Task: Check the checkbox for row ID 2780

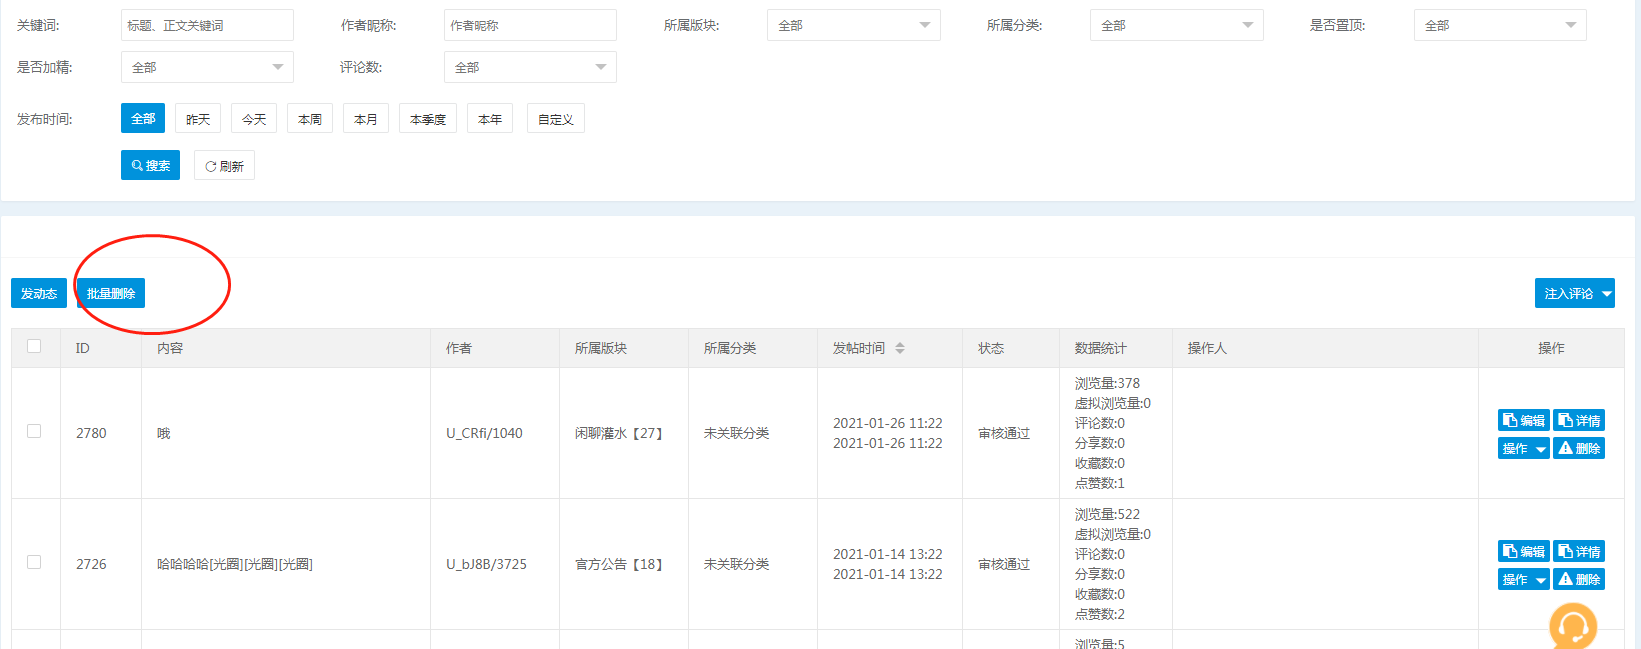Action: [x=34, y=431]
